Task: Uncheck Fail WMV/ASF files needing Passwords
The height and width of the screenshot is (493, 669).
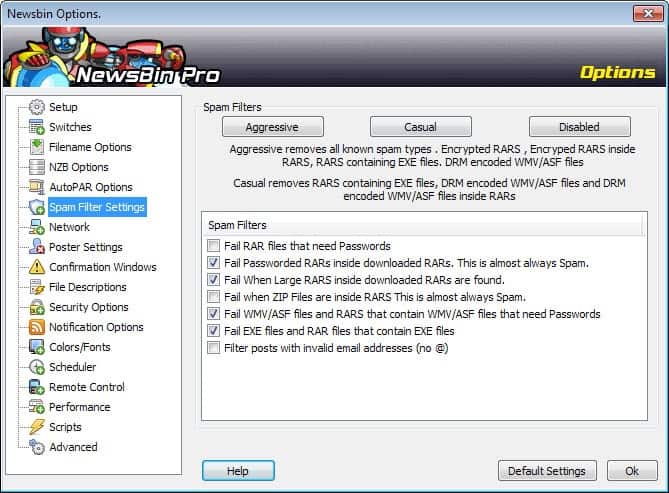Action: [x=213, y=314]
